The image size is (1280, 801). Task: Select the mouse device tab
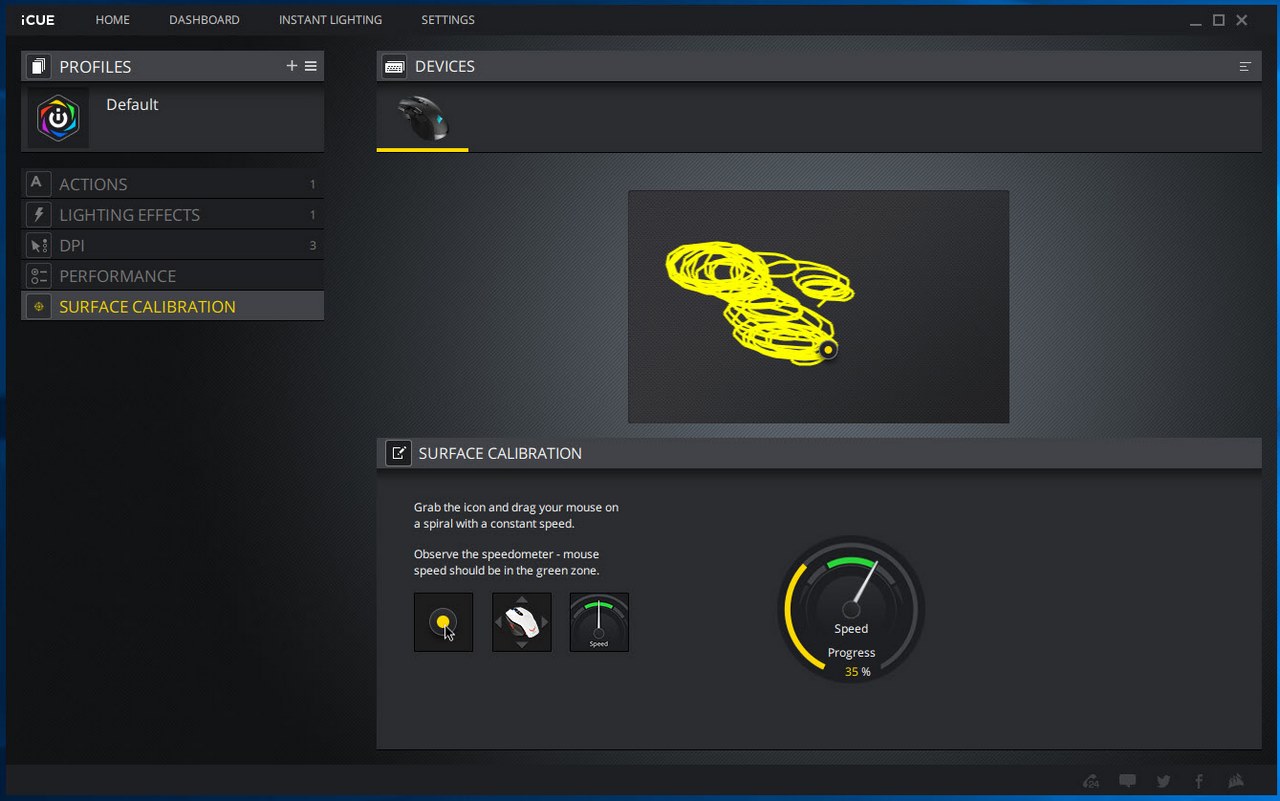(422, 120)
